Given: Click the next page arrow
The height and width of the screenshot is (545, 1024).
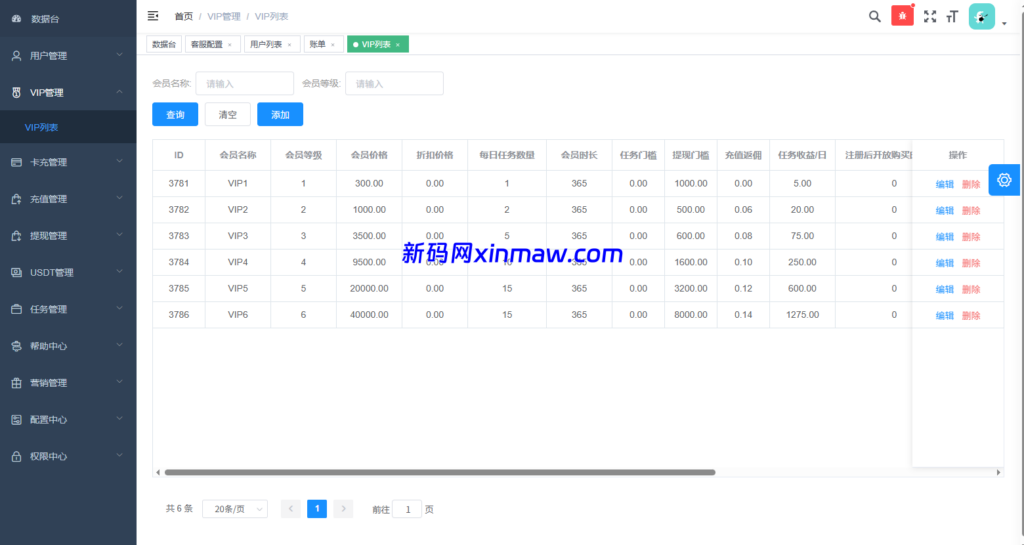Looking at the screenshot, I should (343, 508).
